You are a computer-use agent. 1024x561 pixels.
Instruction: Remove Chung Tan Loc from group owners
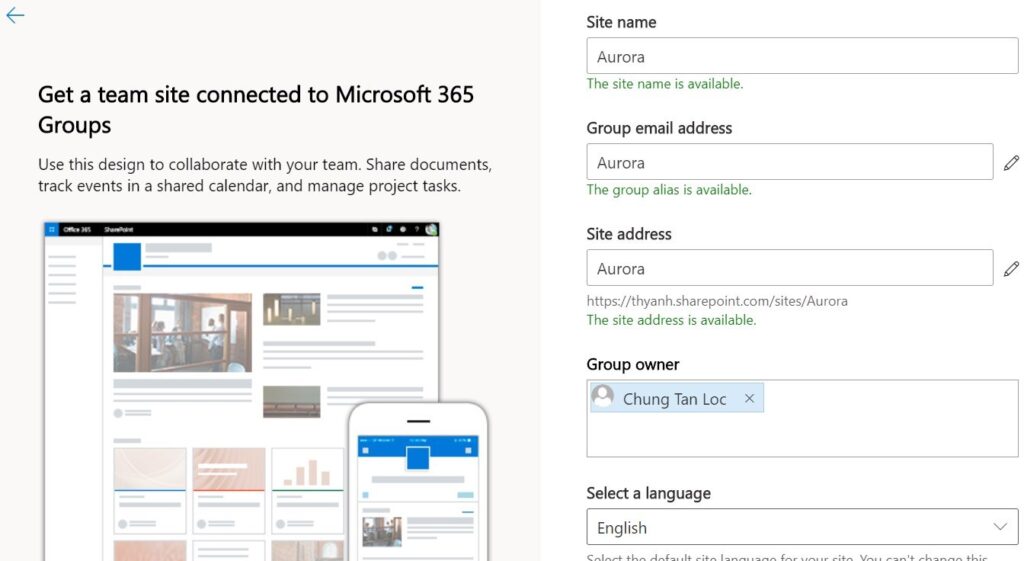click(749, 398)
